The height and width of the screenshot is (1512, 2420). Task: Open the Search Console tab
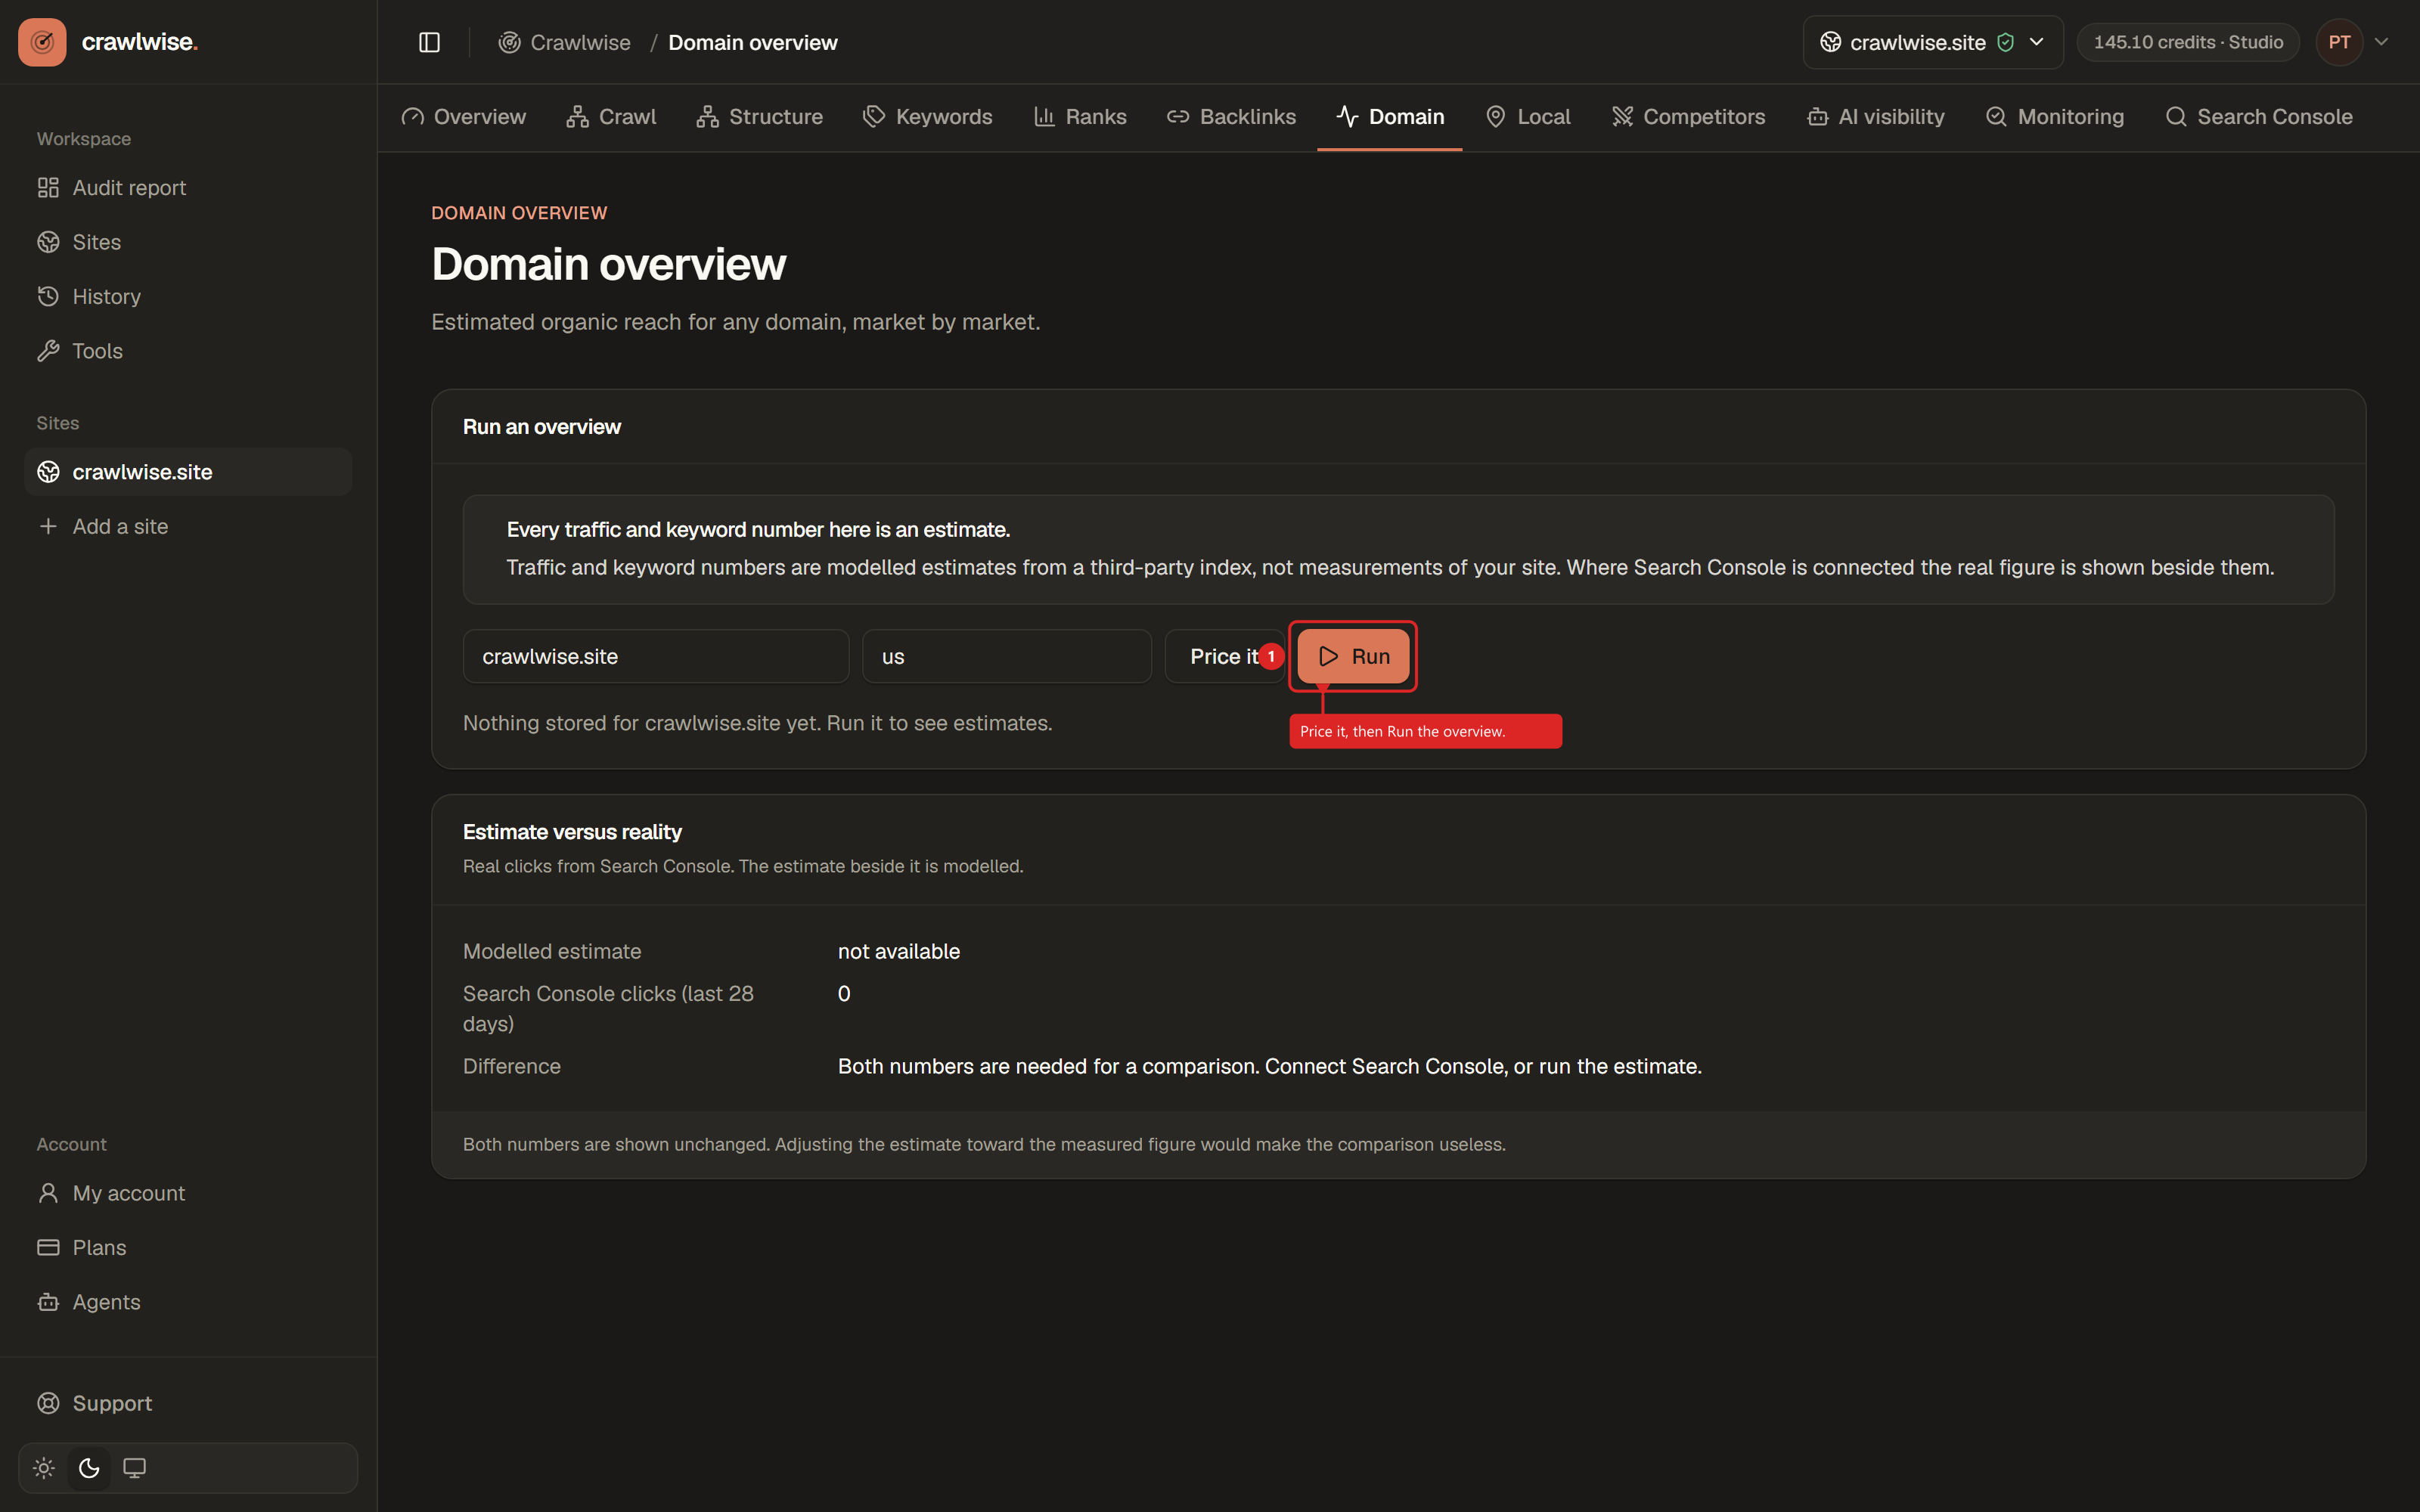2258,117
